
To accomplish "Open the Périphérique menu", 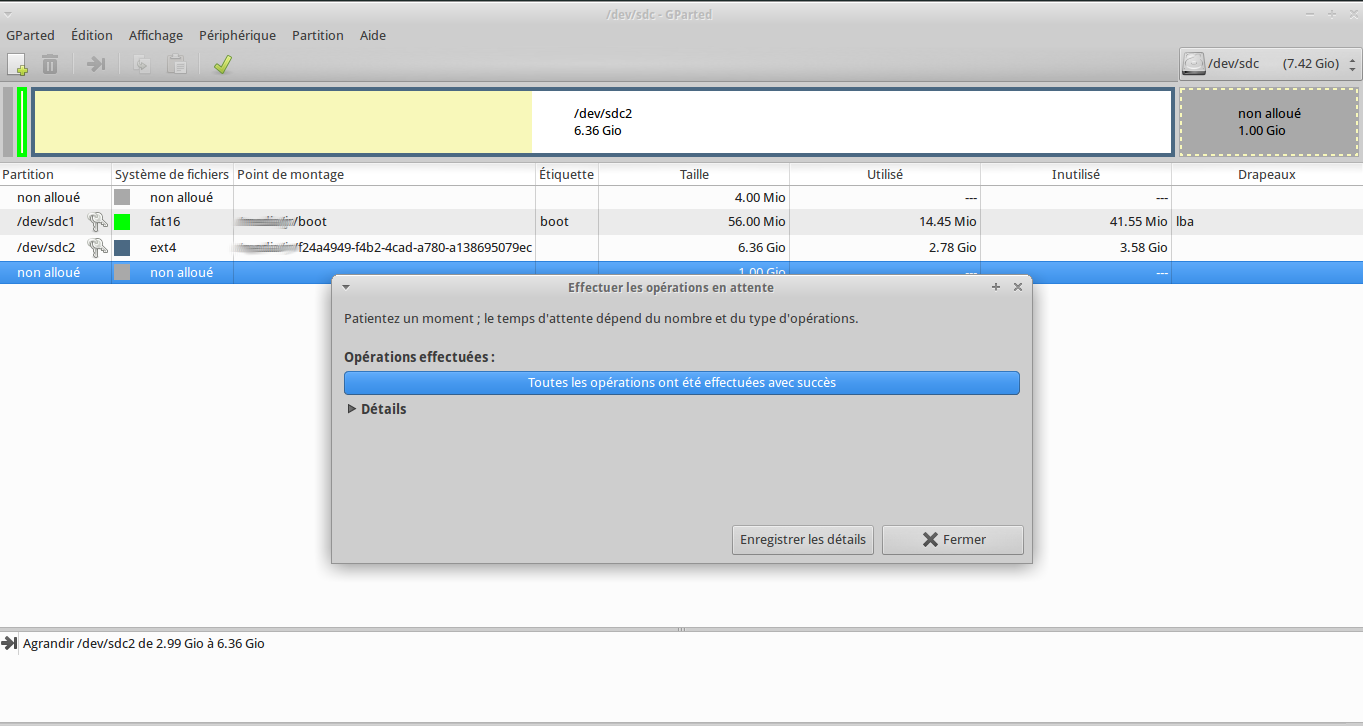I will (237, 35).
